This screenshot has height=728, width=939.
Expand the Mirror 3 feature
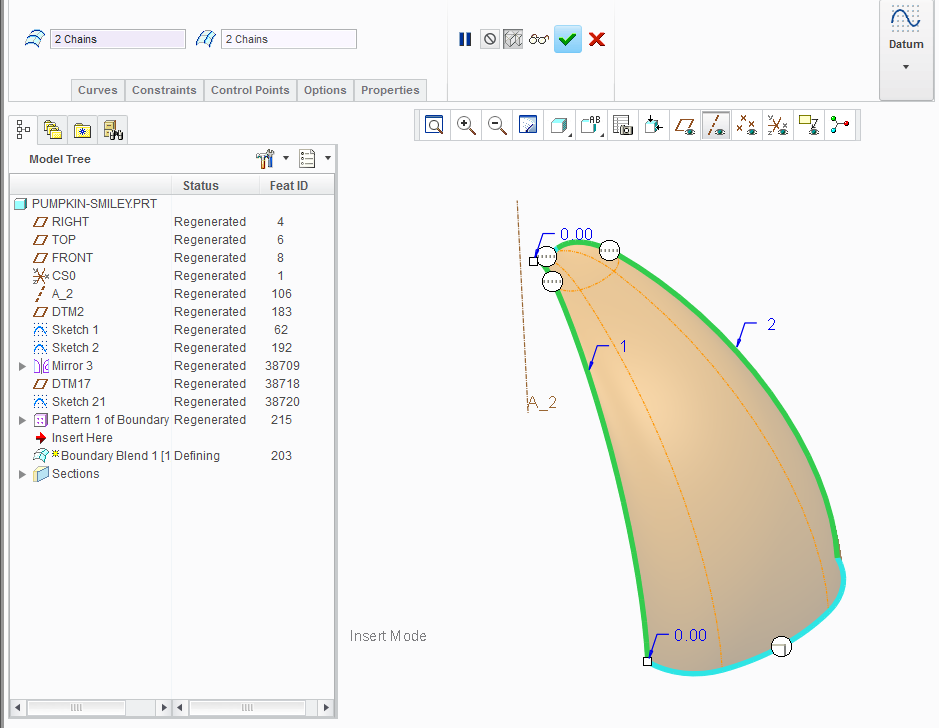(x=22, y=366)
